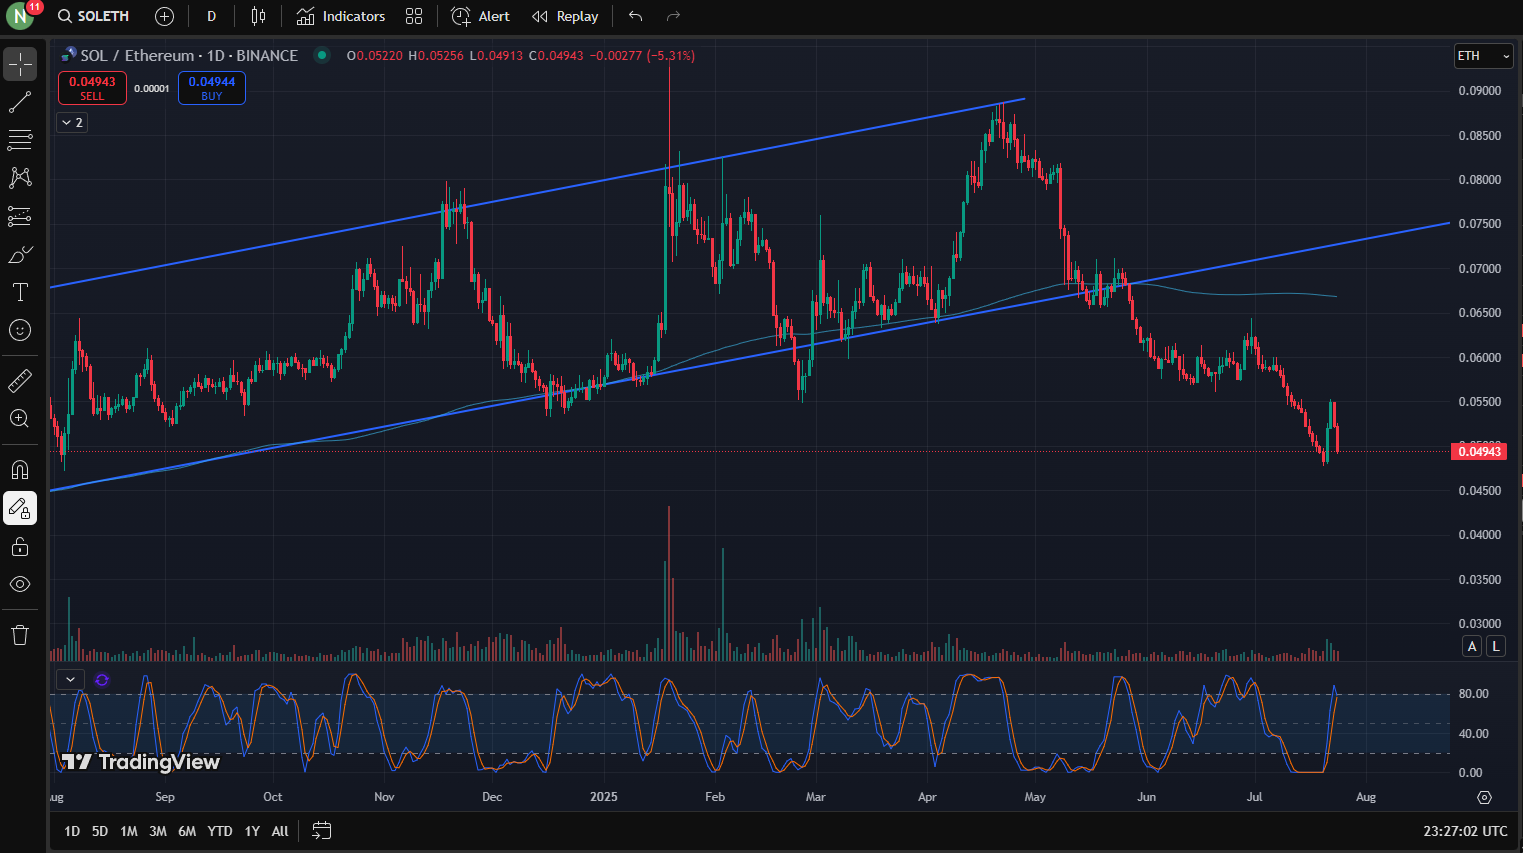Open the D timeframe interval selector

point(211,16)
